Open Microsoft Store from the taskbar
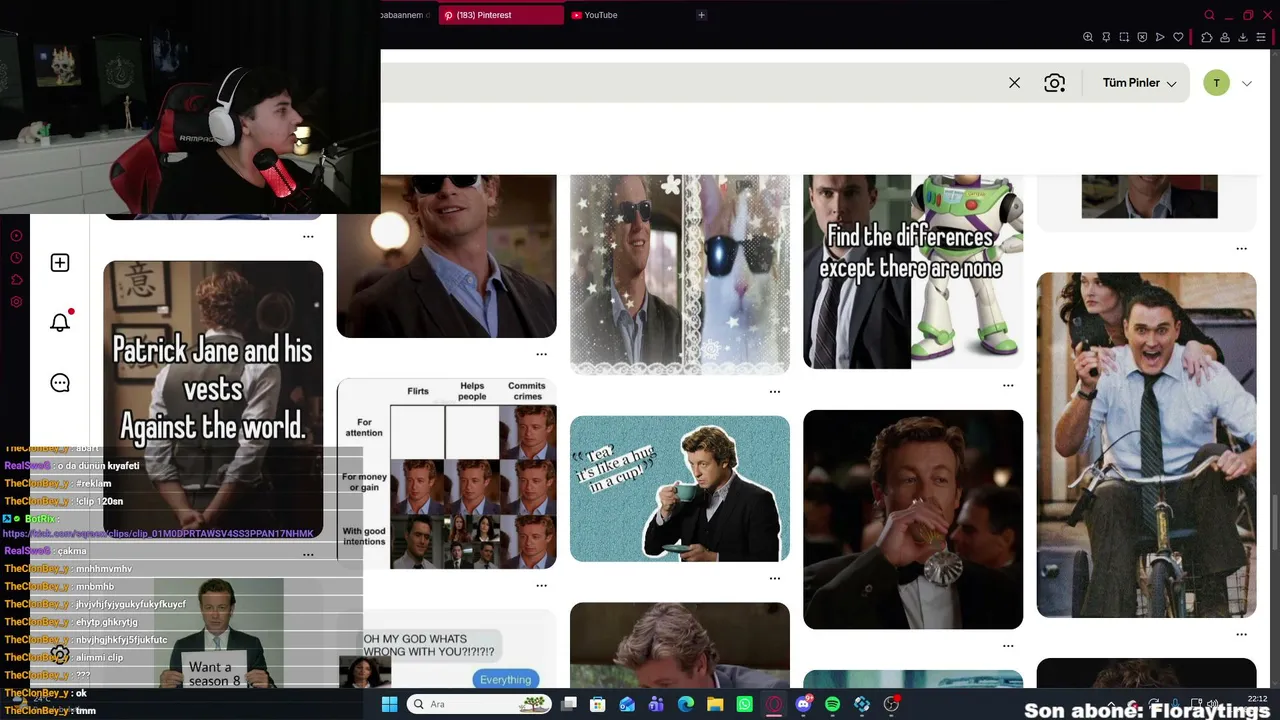 598,704
